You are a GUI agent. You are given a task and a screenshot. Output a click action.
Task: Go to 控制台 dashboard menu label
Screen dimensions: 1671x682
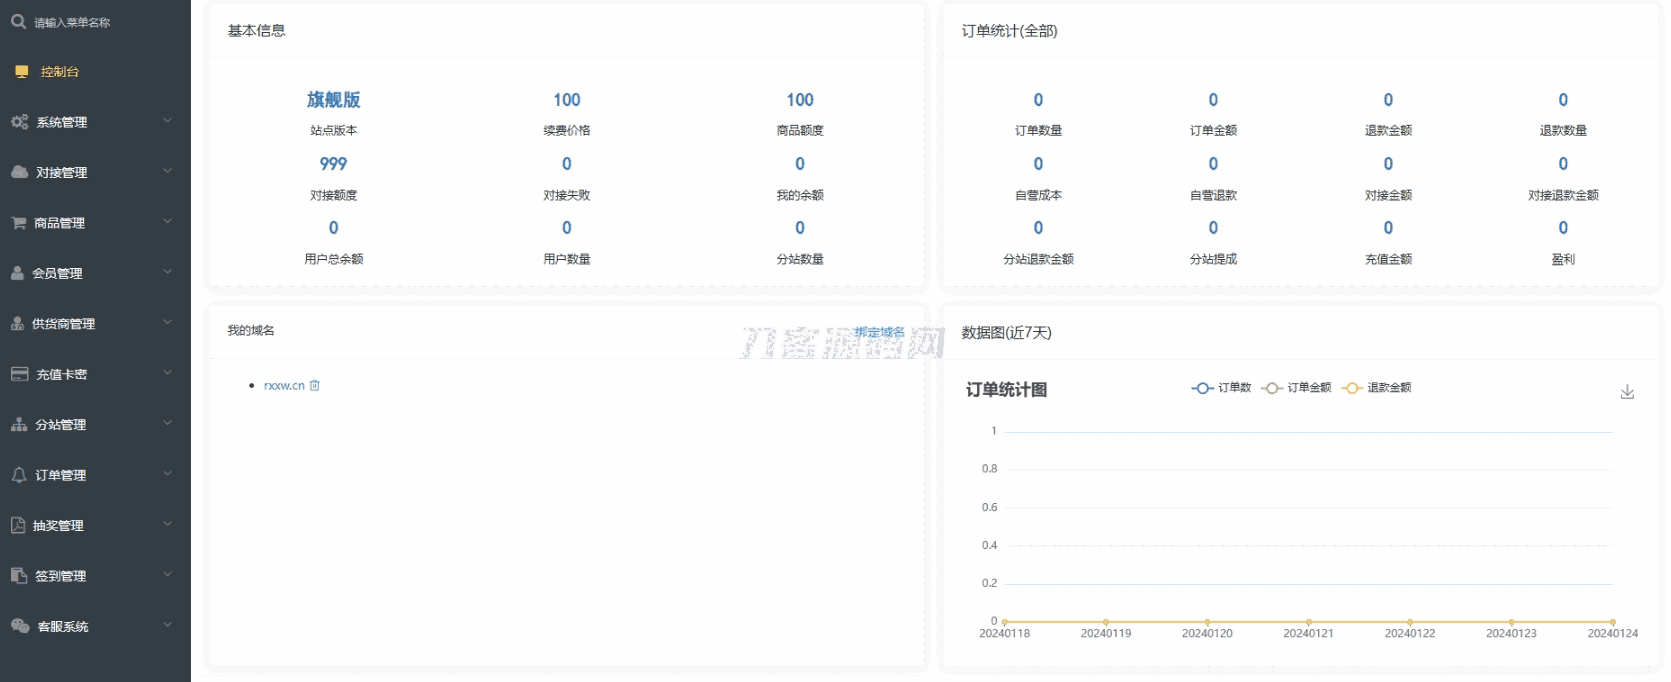(x=60, y=72)
